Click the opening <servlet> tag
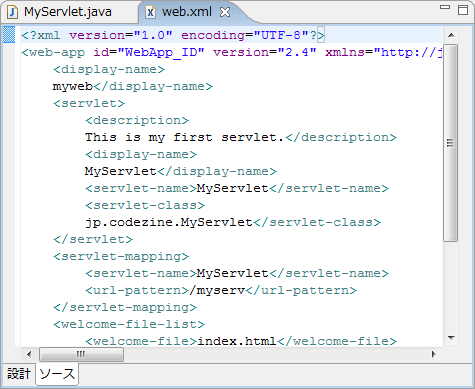This screenshot has width=475, height=389. coord(89,103)
